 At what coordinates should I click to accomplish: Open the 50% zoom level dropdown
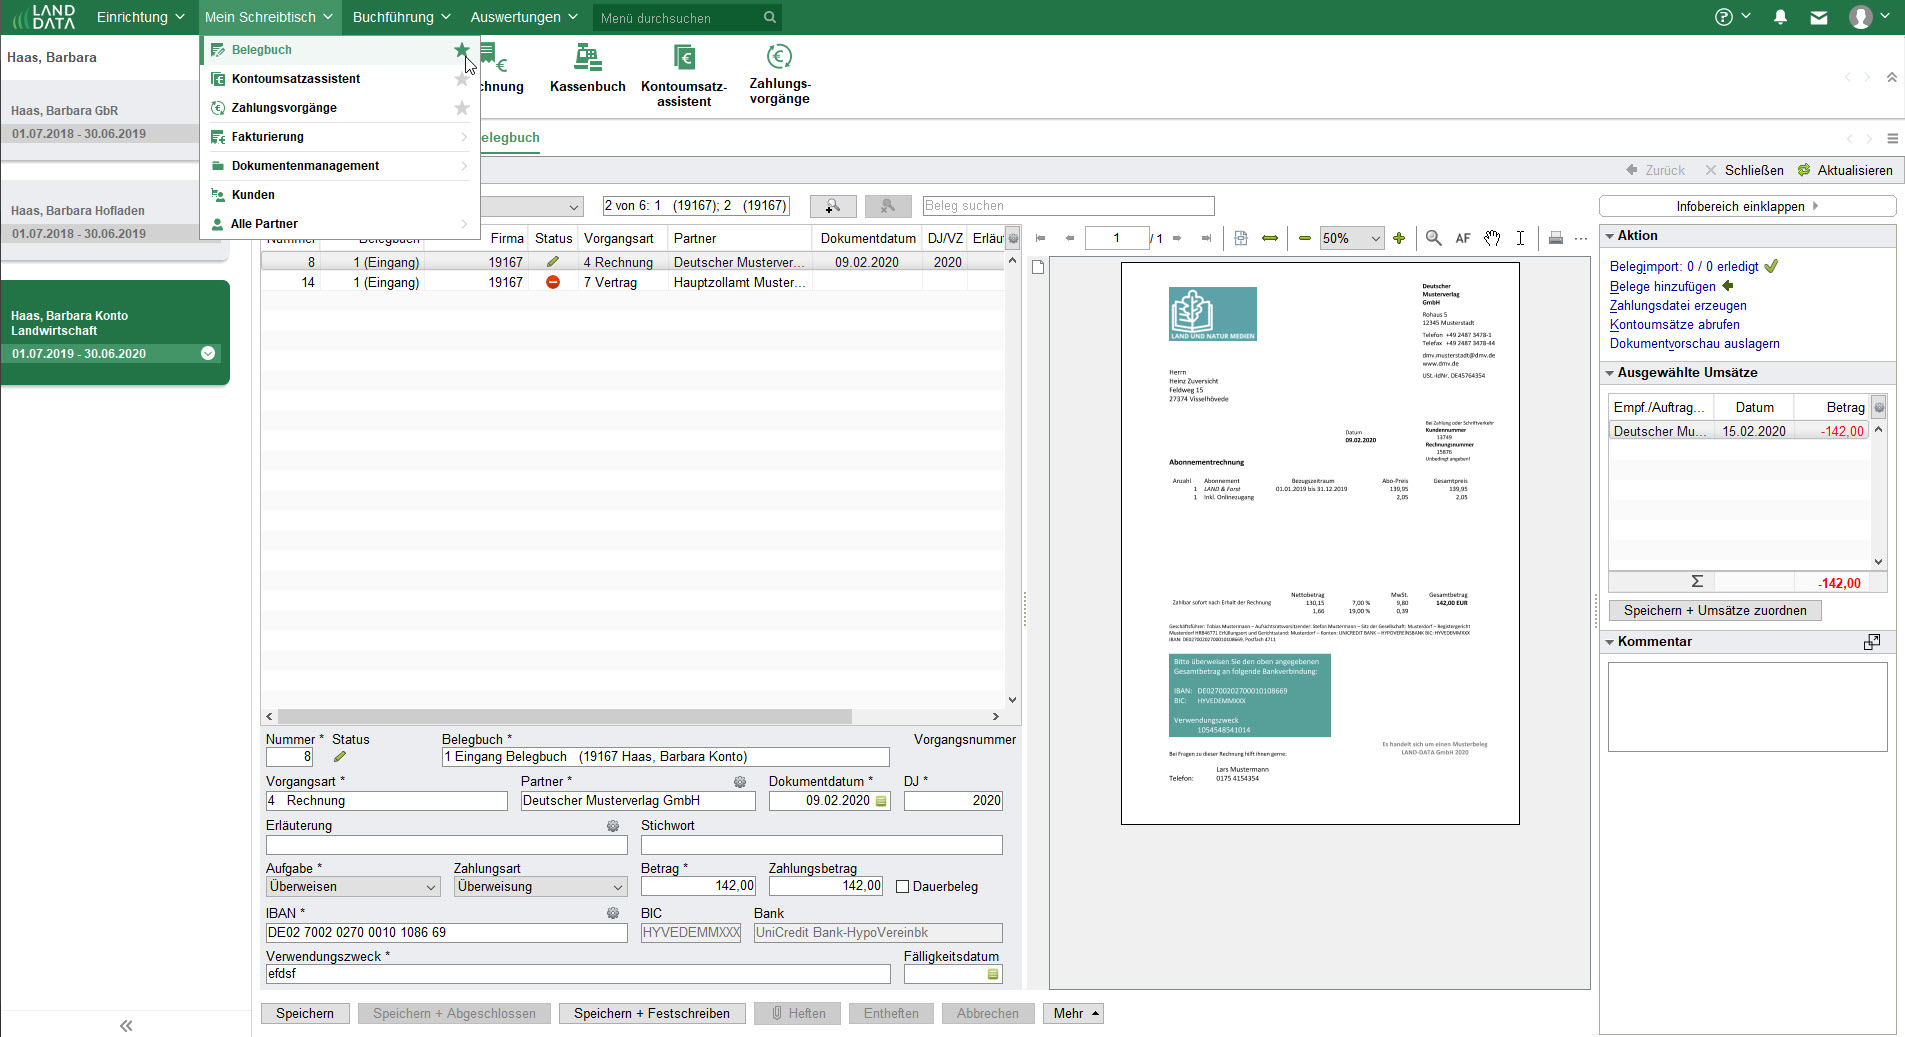click(1375, 238)
